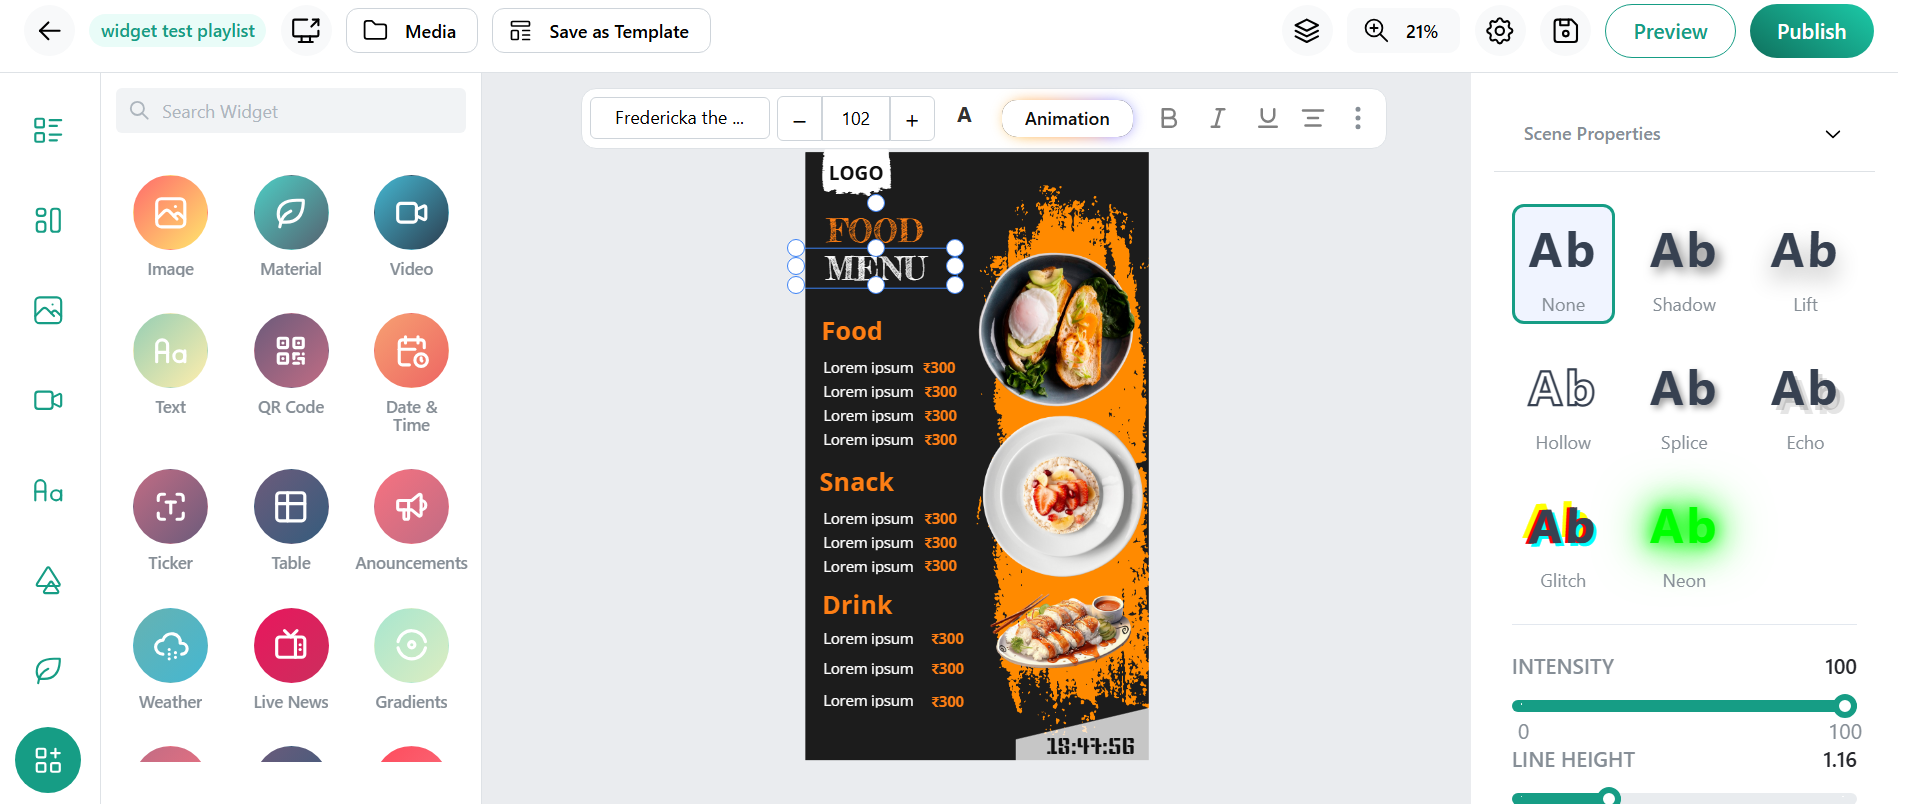Open the shapes sidebar section
The width and height of the screenshot is (1920, 804).
pos(48,580)
